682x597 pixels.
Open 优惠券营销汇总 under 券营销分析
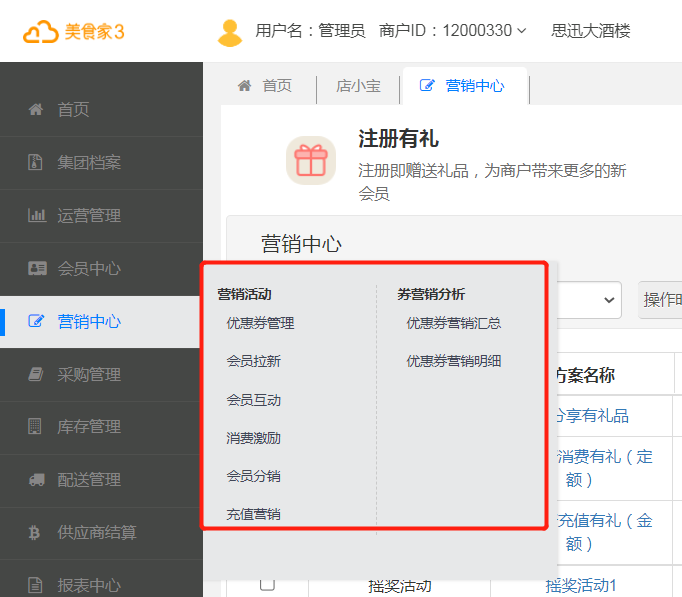point(453,323)
